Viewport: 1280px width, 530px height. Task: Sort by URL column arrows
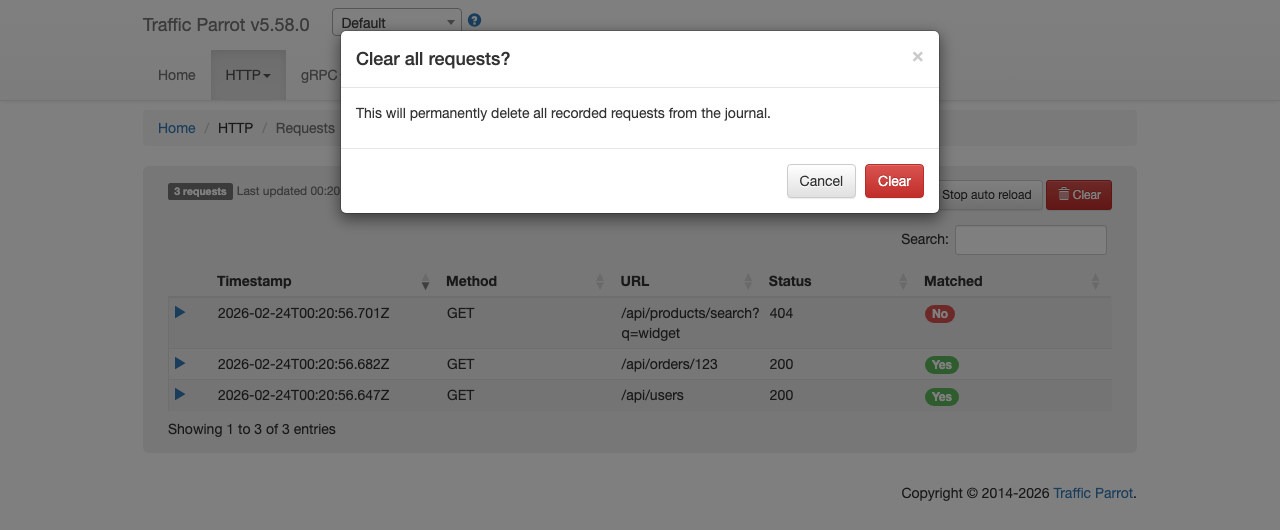[748, 282]
